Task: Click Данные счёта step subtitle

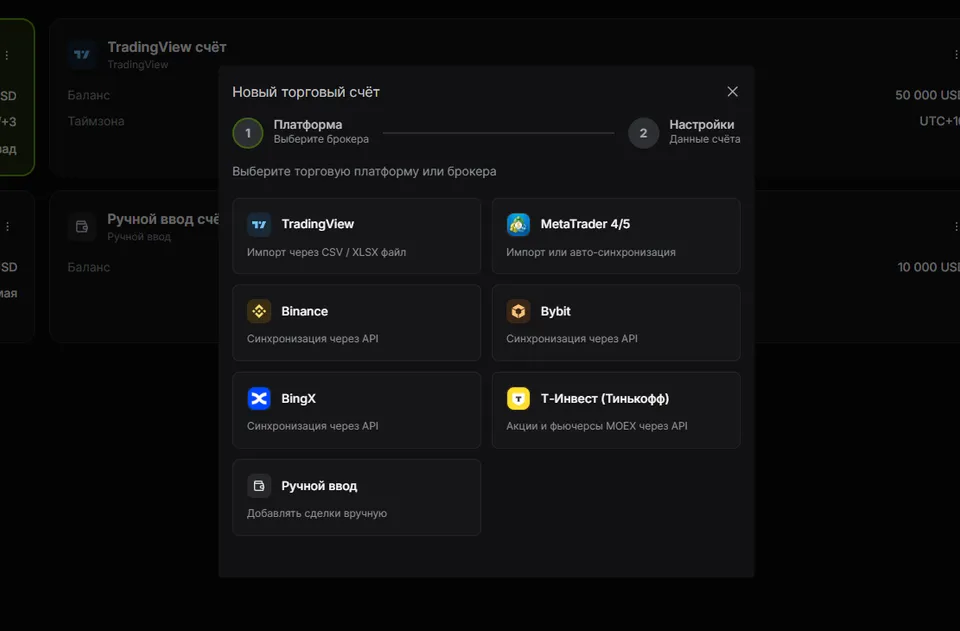Action: [x=705, y=139]
